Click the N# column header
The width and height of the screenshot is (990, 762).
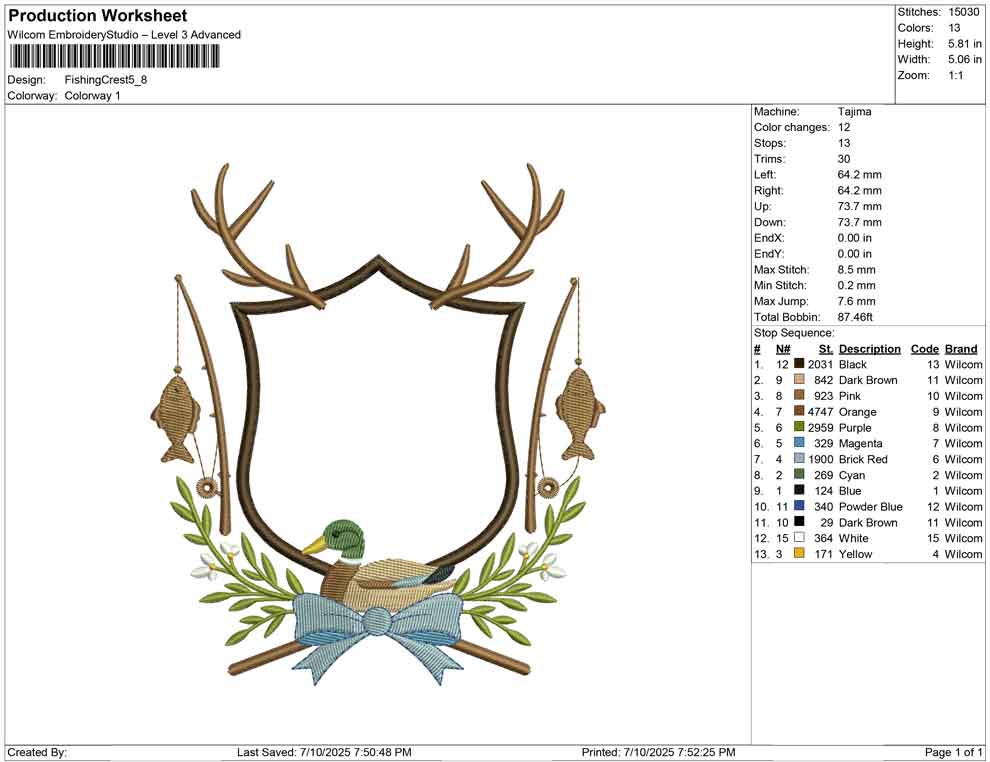coord(783,349)
